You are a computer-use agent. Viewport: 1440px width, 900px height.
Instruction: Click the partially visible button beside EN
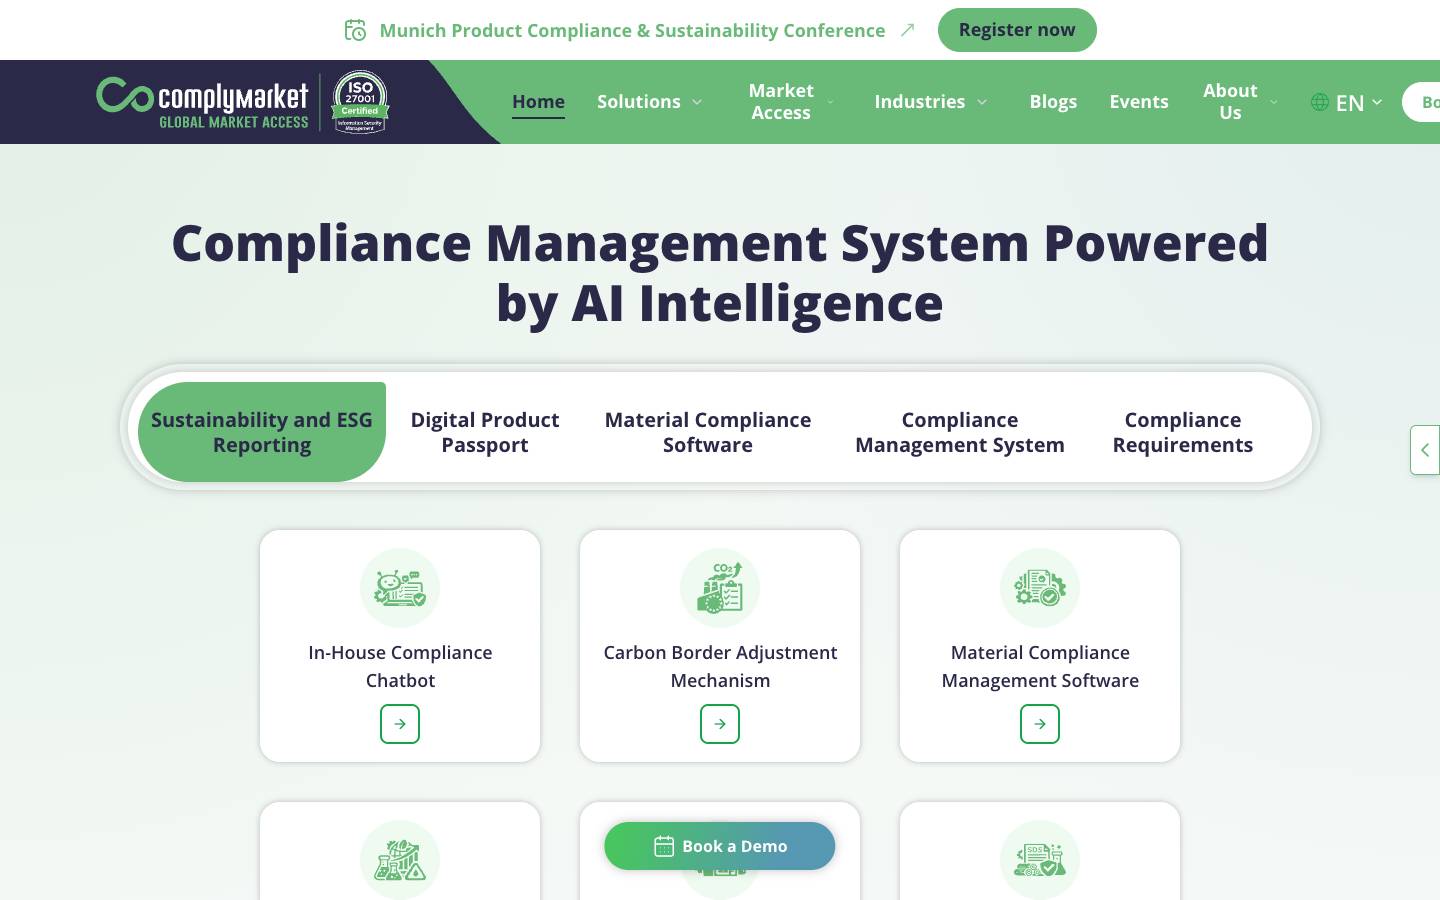1421,102
